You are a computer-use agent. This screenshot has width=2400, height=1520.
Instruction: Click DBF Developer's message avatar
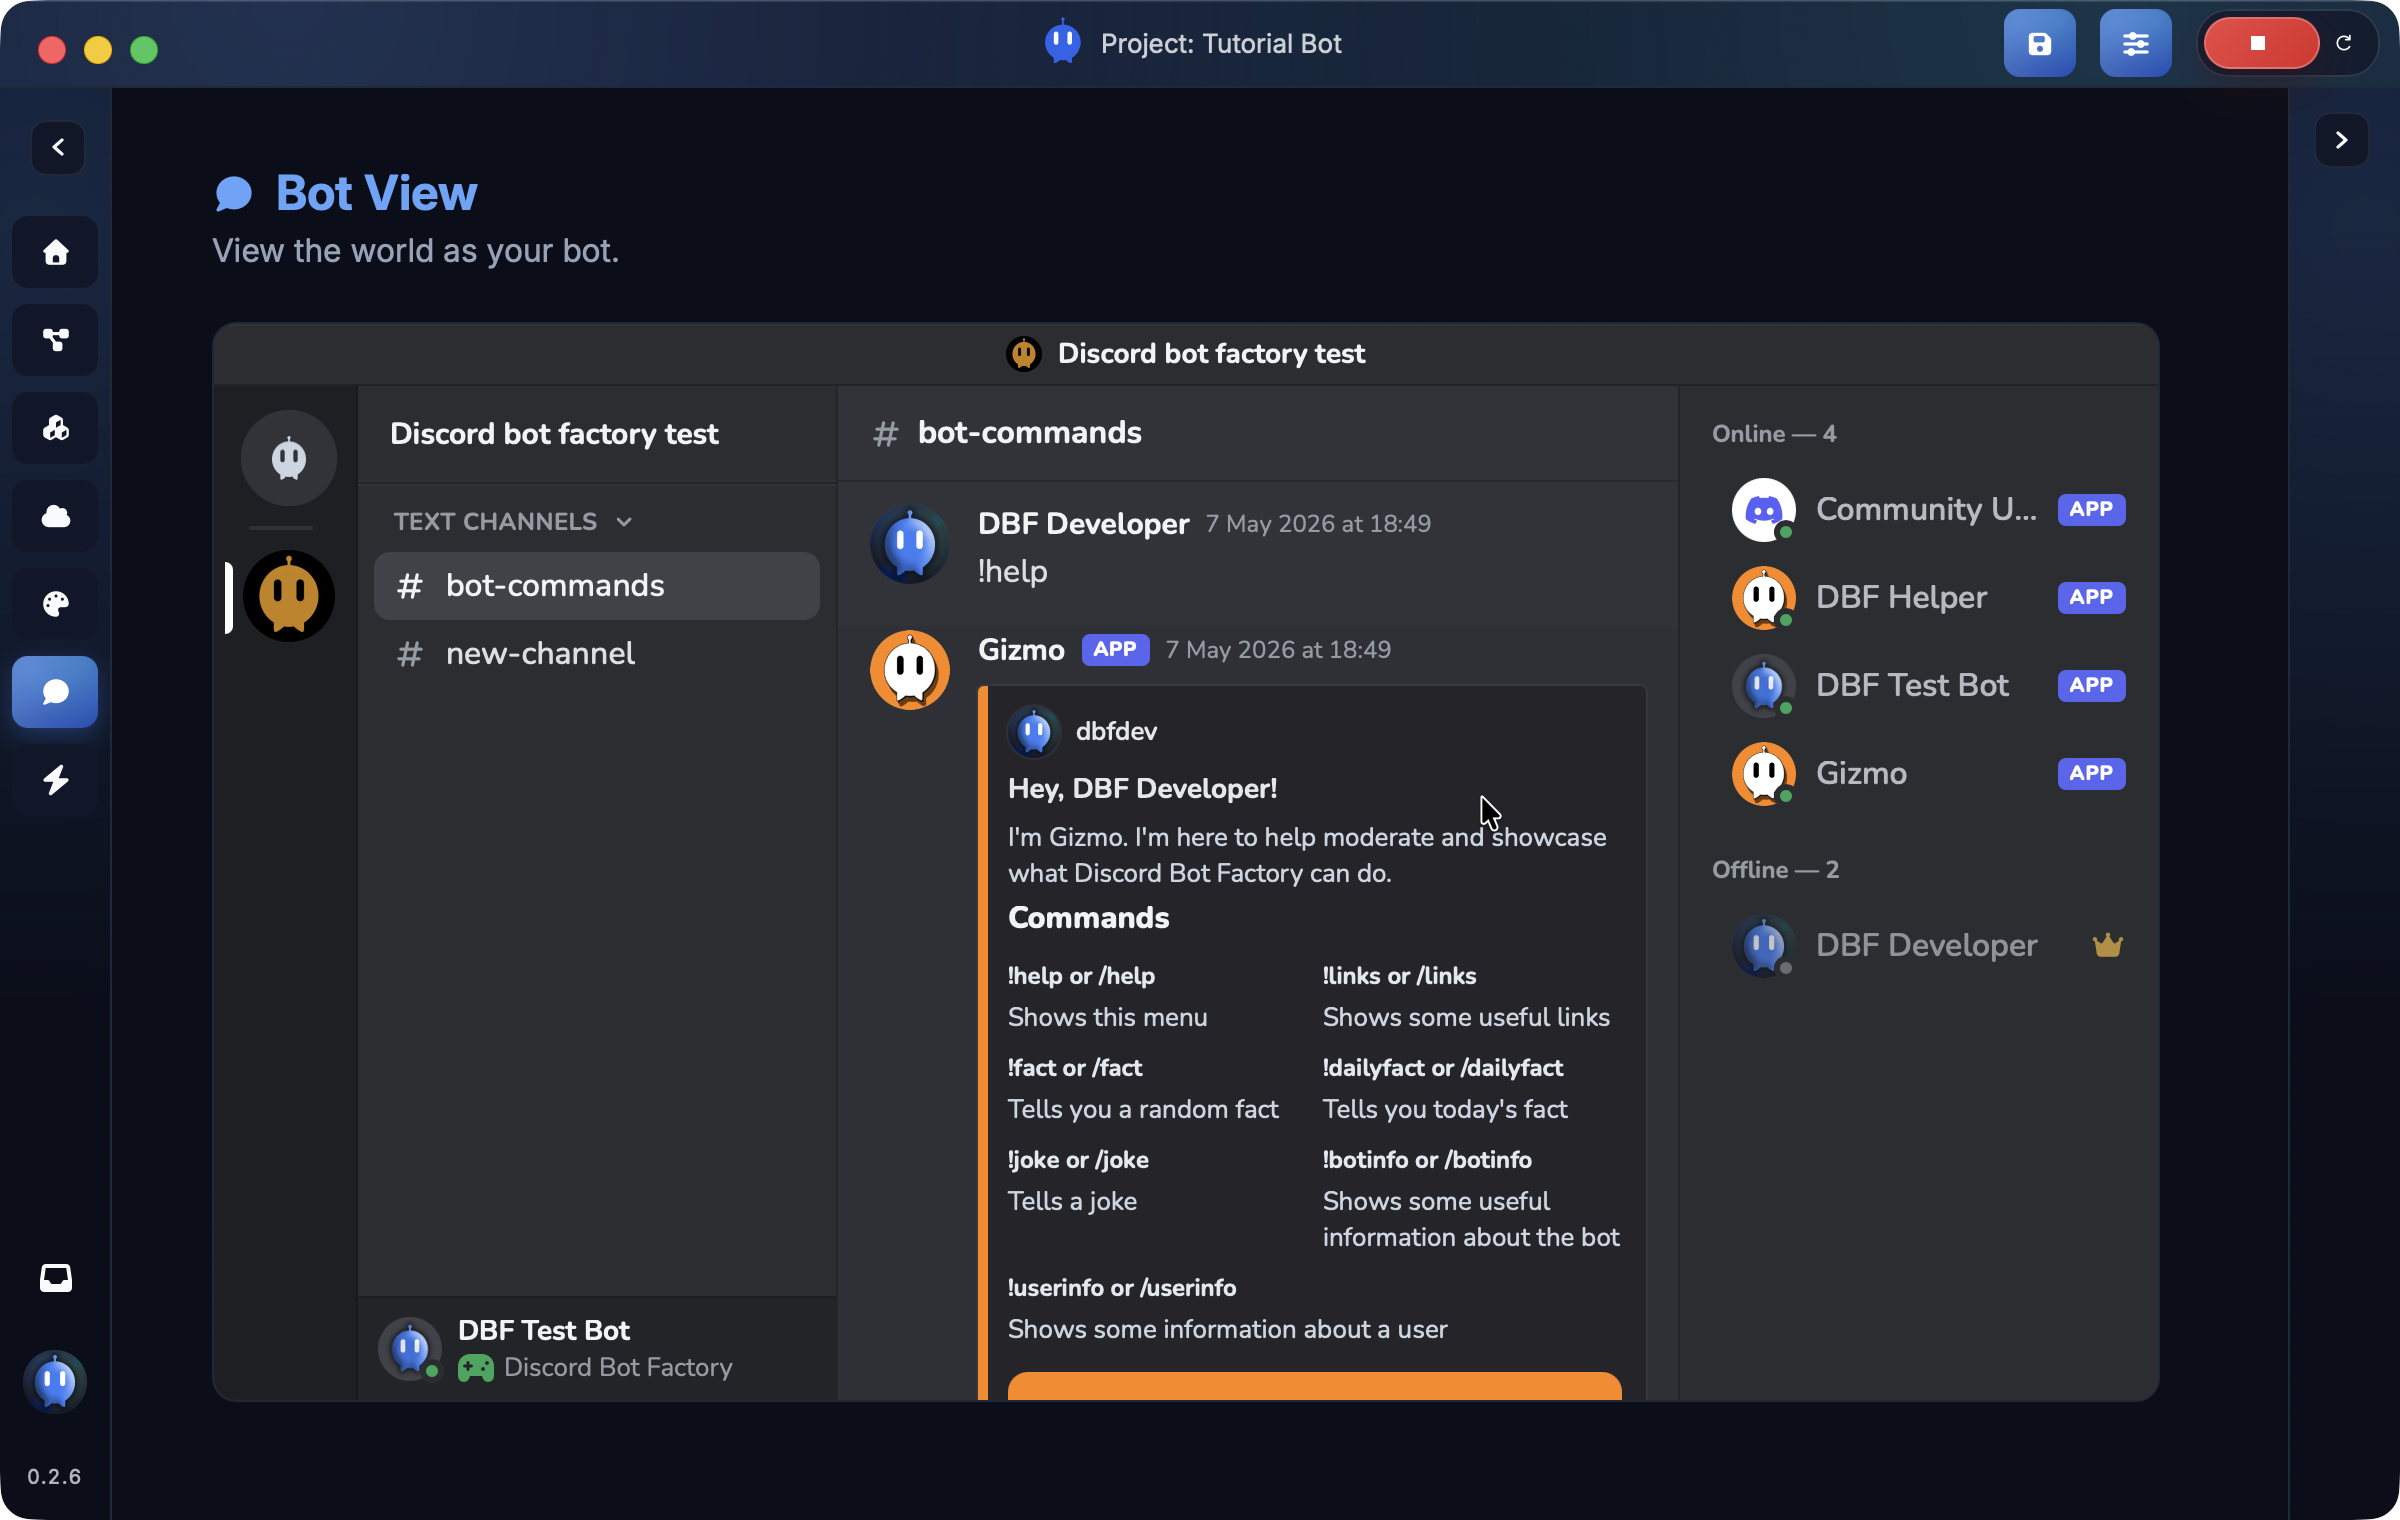pyautogui.click(x=910, y=544)
